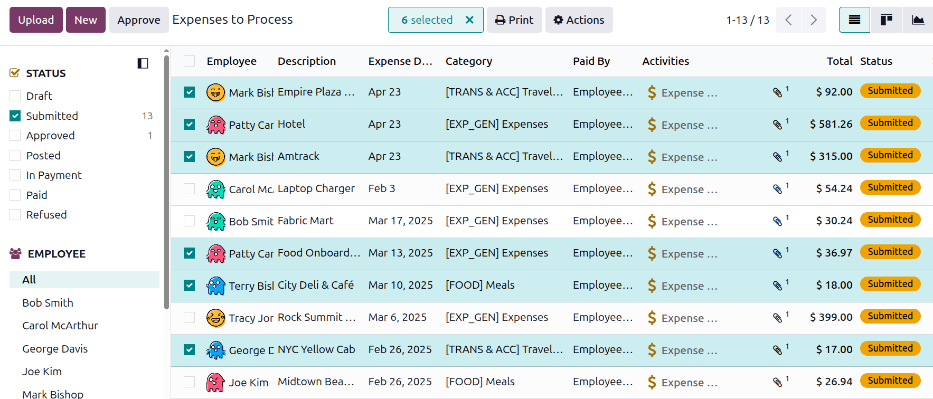Viewport: 933px width, 399px height.
Task: Enable the In Payment status filter
Action: click(x=15, y=175)
